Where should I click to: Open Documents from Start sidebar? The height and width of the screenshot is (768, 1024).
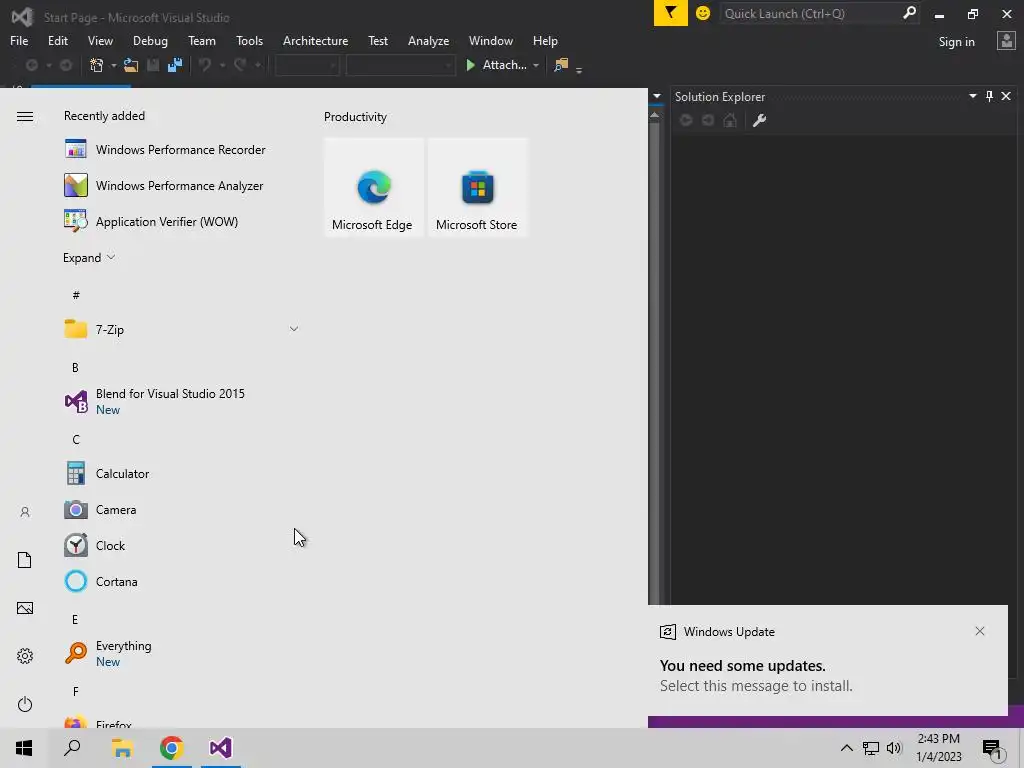pyautogui.click(x=25, y=560)
